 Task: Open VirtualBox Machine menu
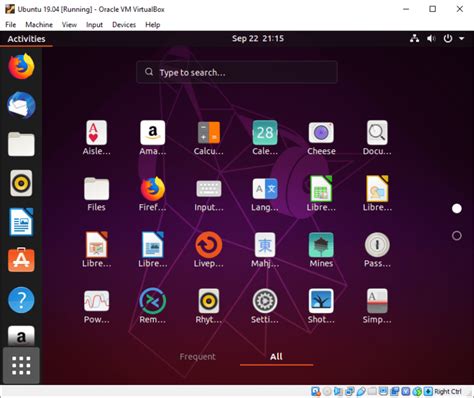click(x=39, y=25)
